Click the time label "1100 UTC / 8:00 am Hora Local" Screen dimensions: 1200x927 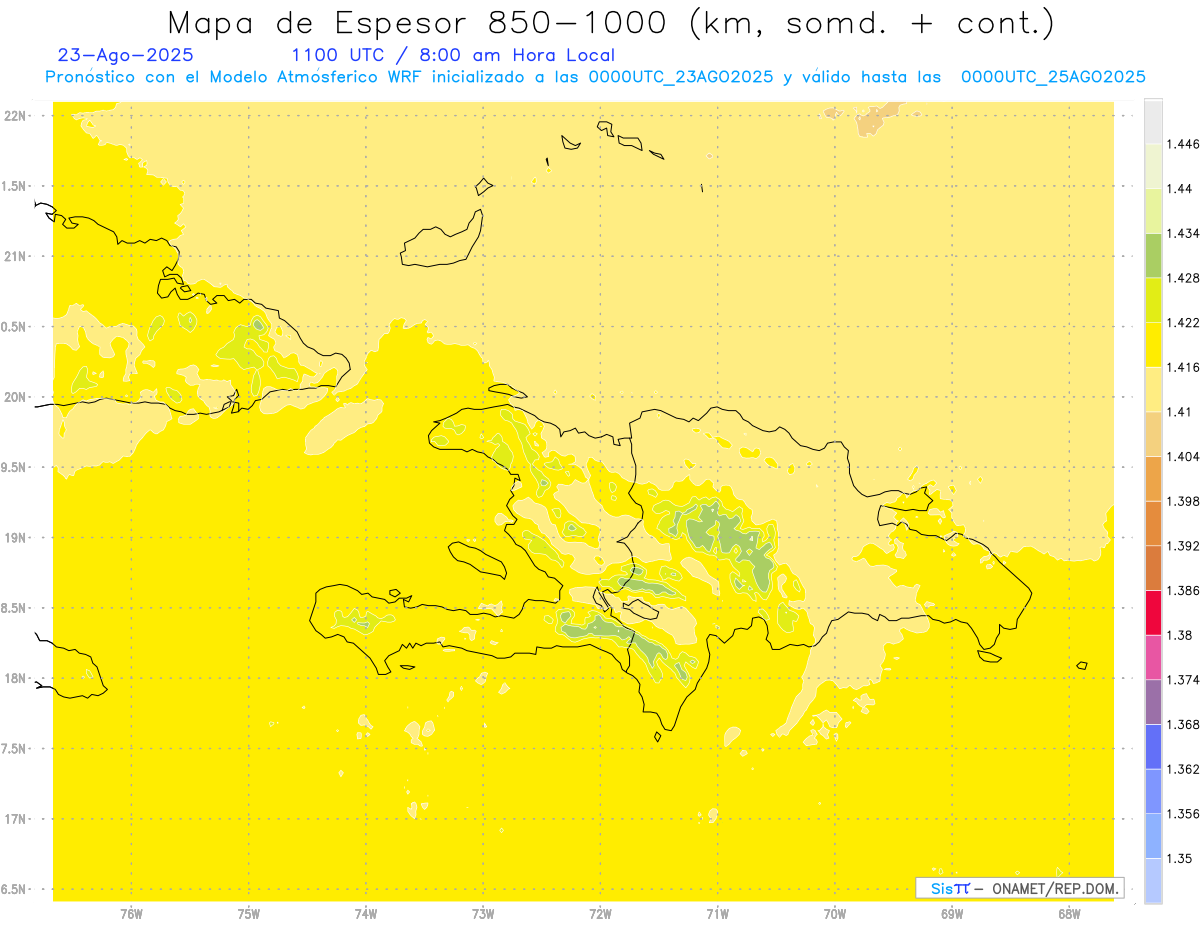point(453,55)
